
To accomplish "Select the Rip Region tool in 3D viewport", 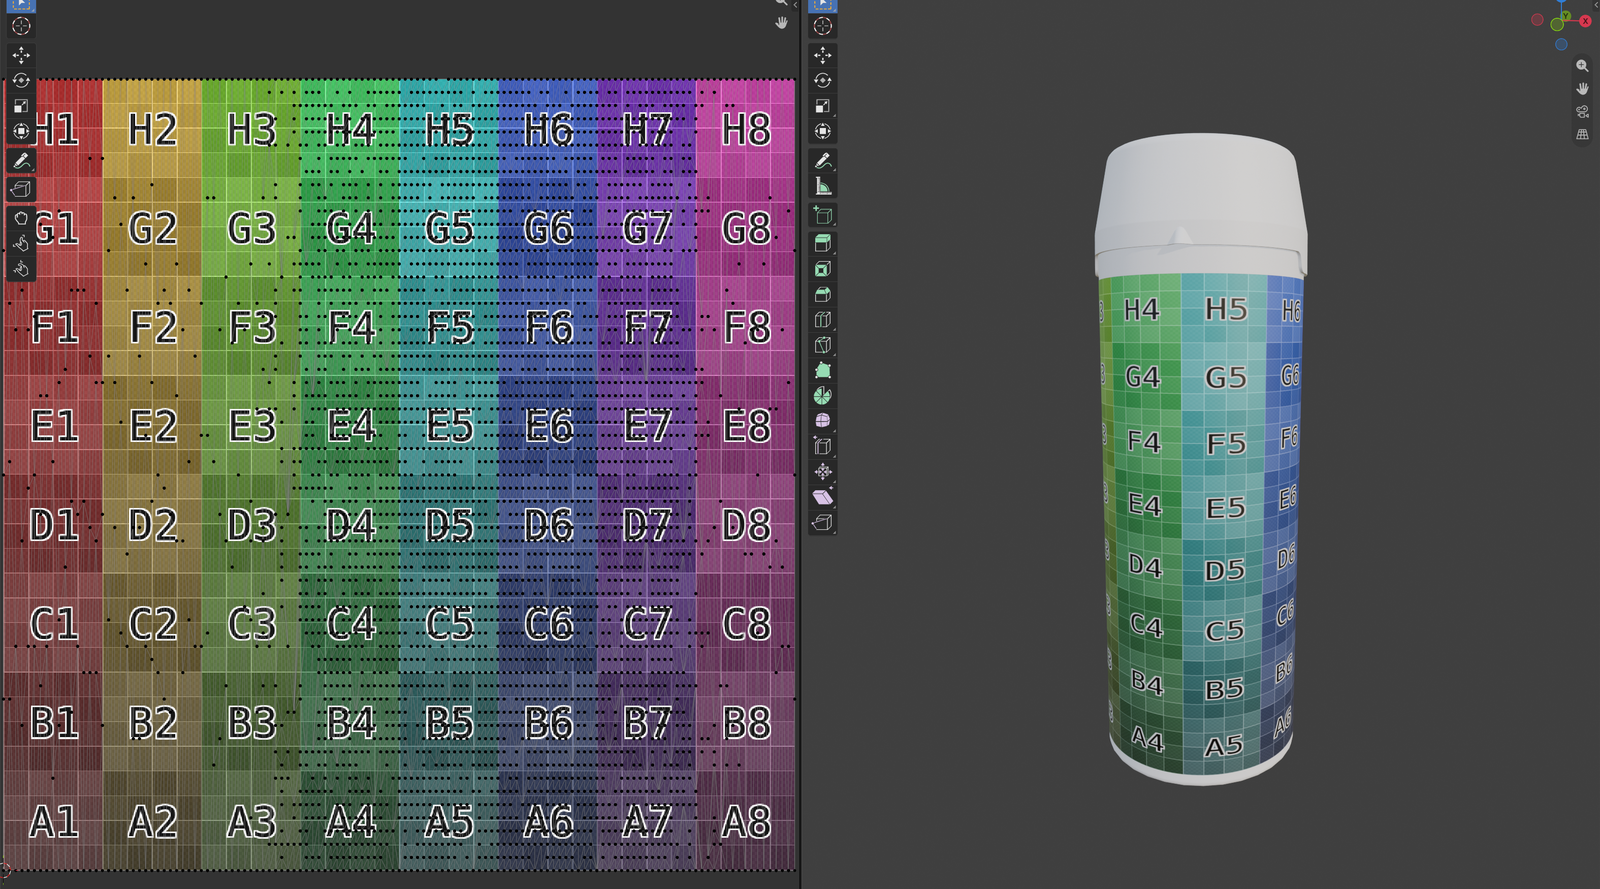I will [823, 522].
